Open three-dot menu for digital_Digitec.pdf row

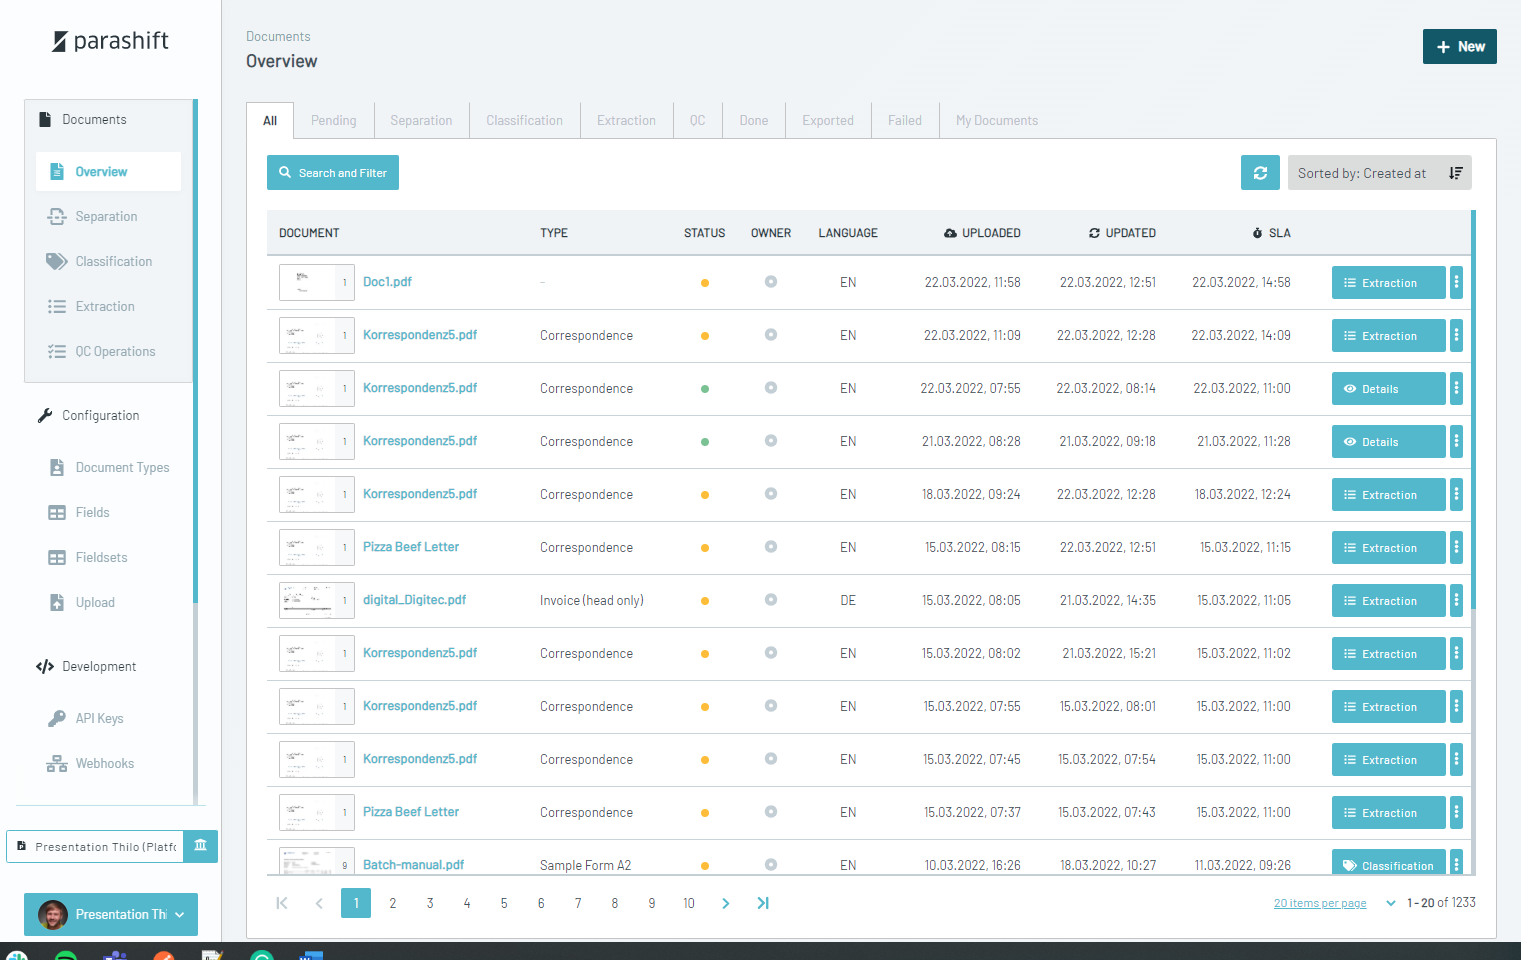(1456, 601)
